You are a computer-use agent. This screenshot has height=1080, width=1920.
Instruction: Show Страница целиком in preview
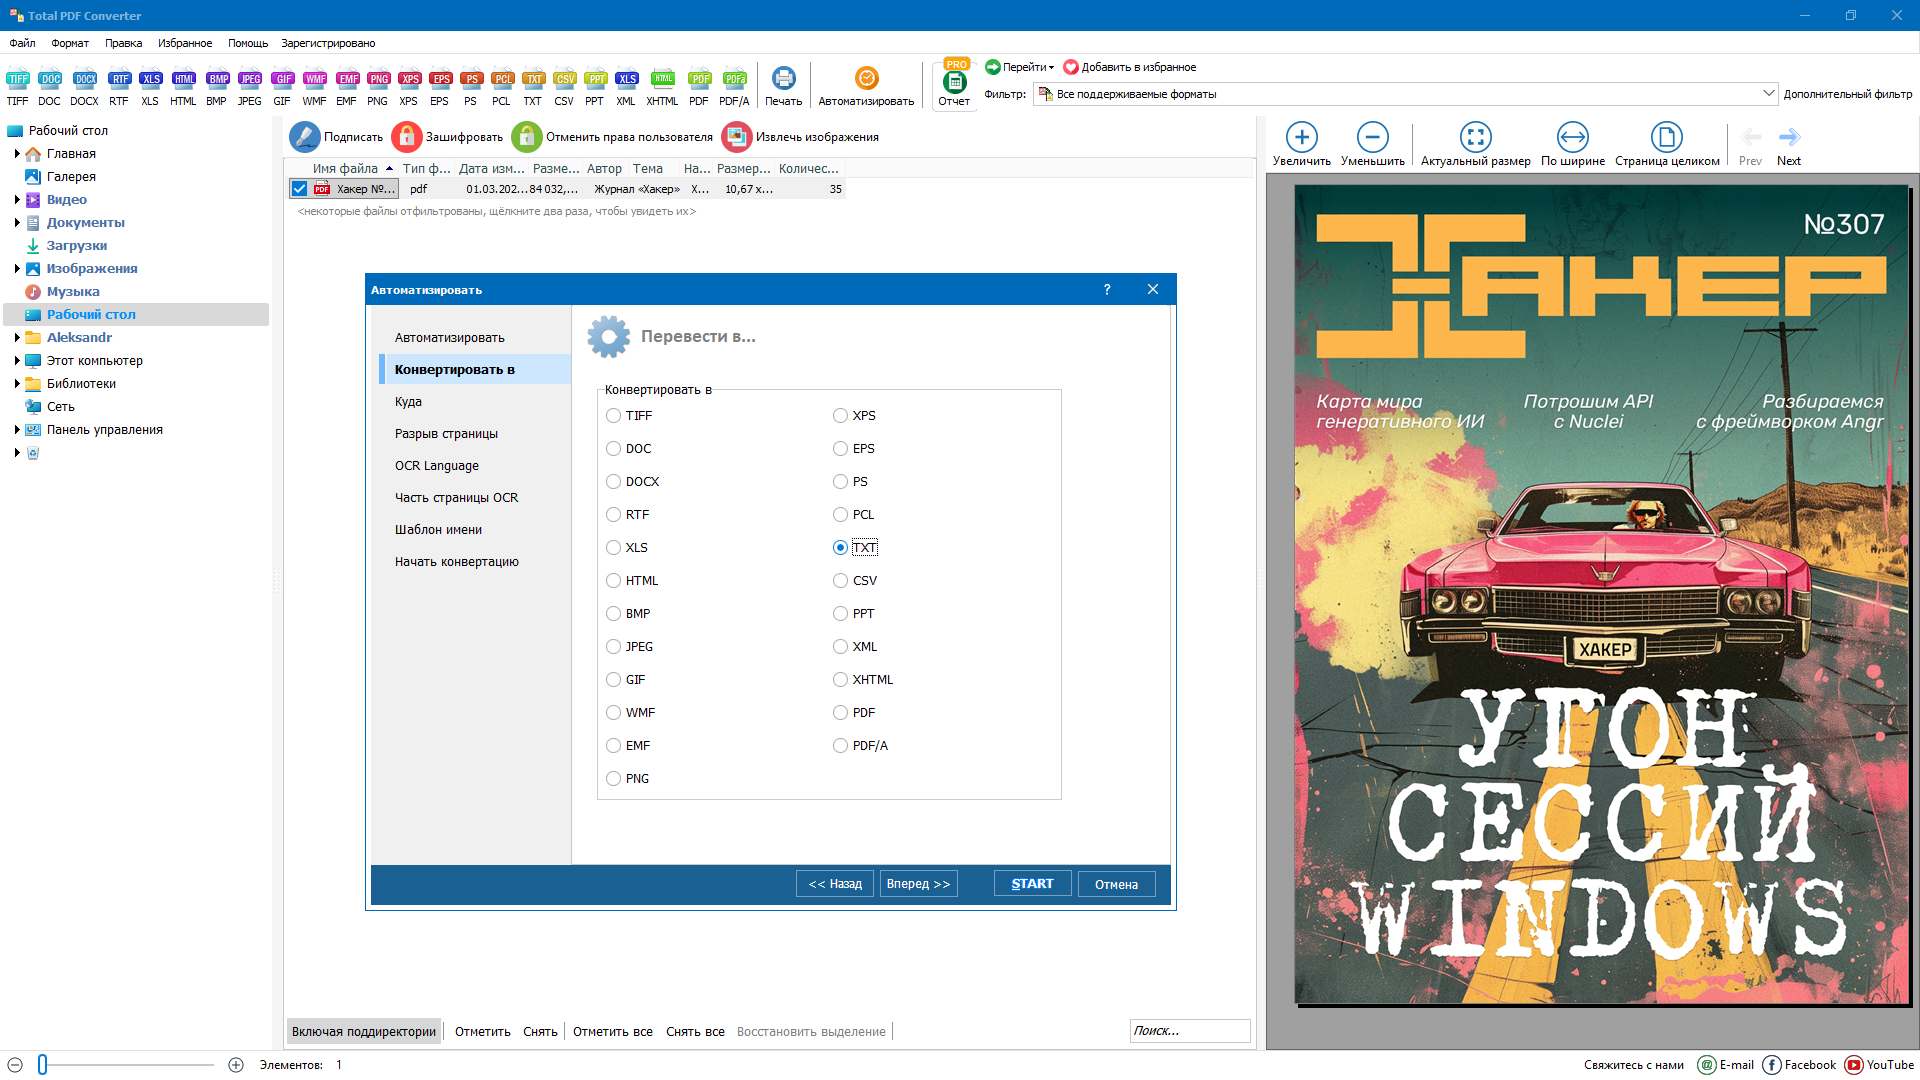pyautogui.click(x=1667, y=144)
